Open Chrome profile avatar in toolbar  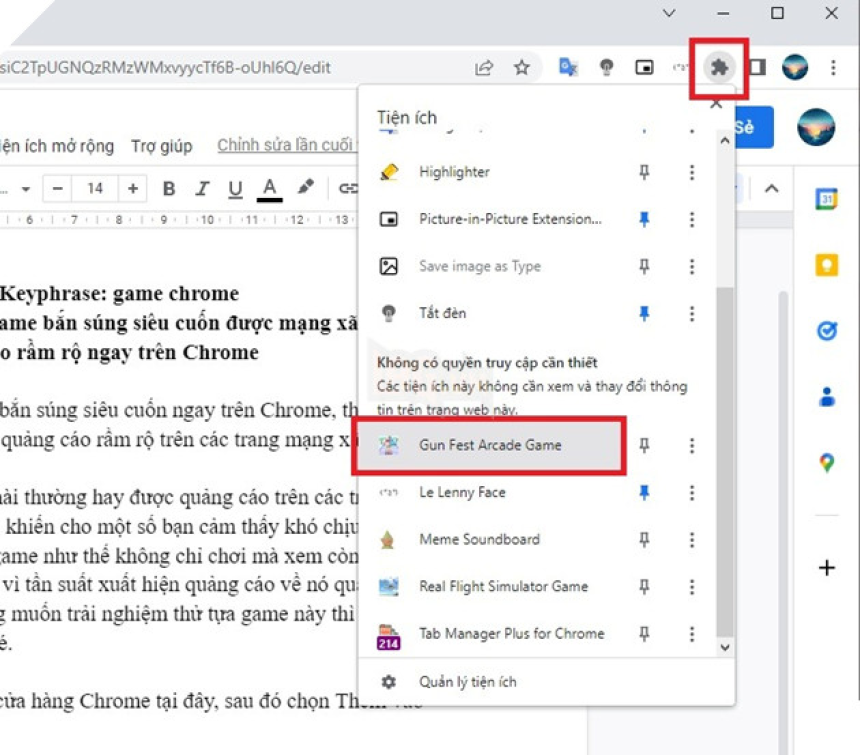(795, 67)
